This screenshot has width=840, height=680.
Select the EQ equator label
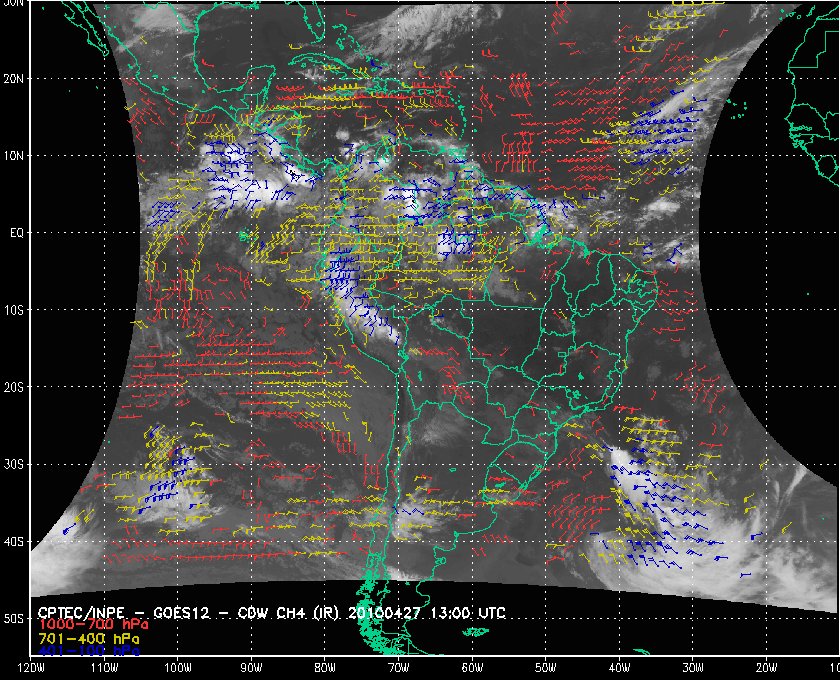[x=17, y=233]
